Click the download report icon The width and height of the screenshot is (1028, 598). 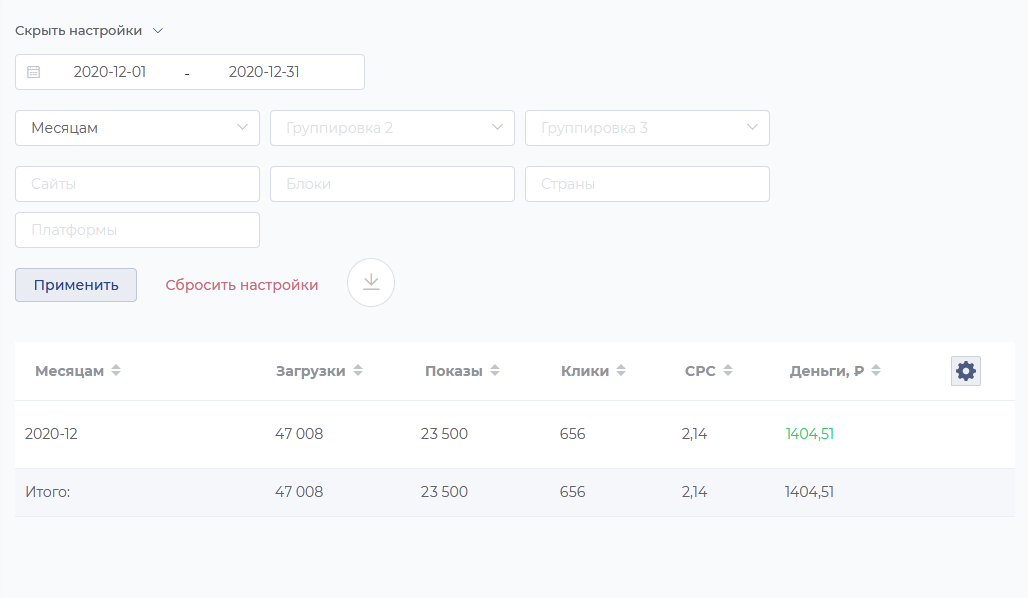click(371, 283)
